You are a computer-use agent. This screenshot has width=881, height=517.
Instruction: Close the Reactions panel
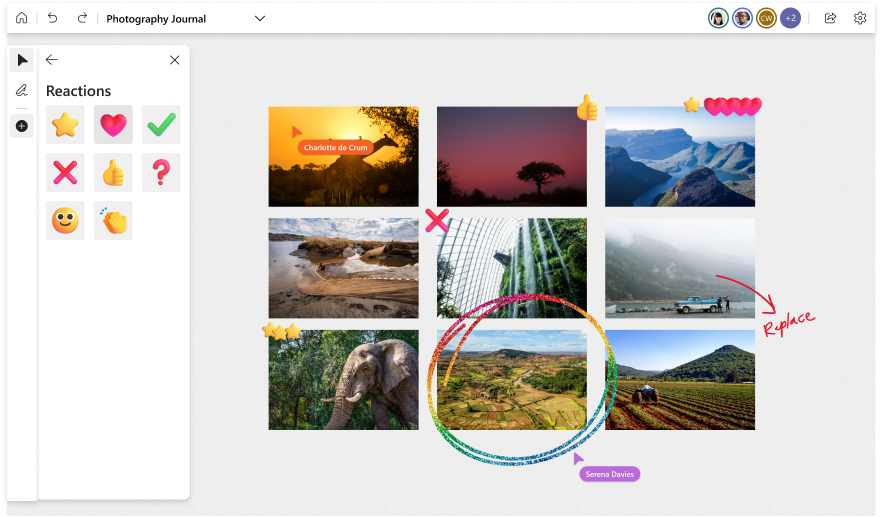[174, 60]
